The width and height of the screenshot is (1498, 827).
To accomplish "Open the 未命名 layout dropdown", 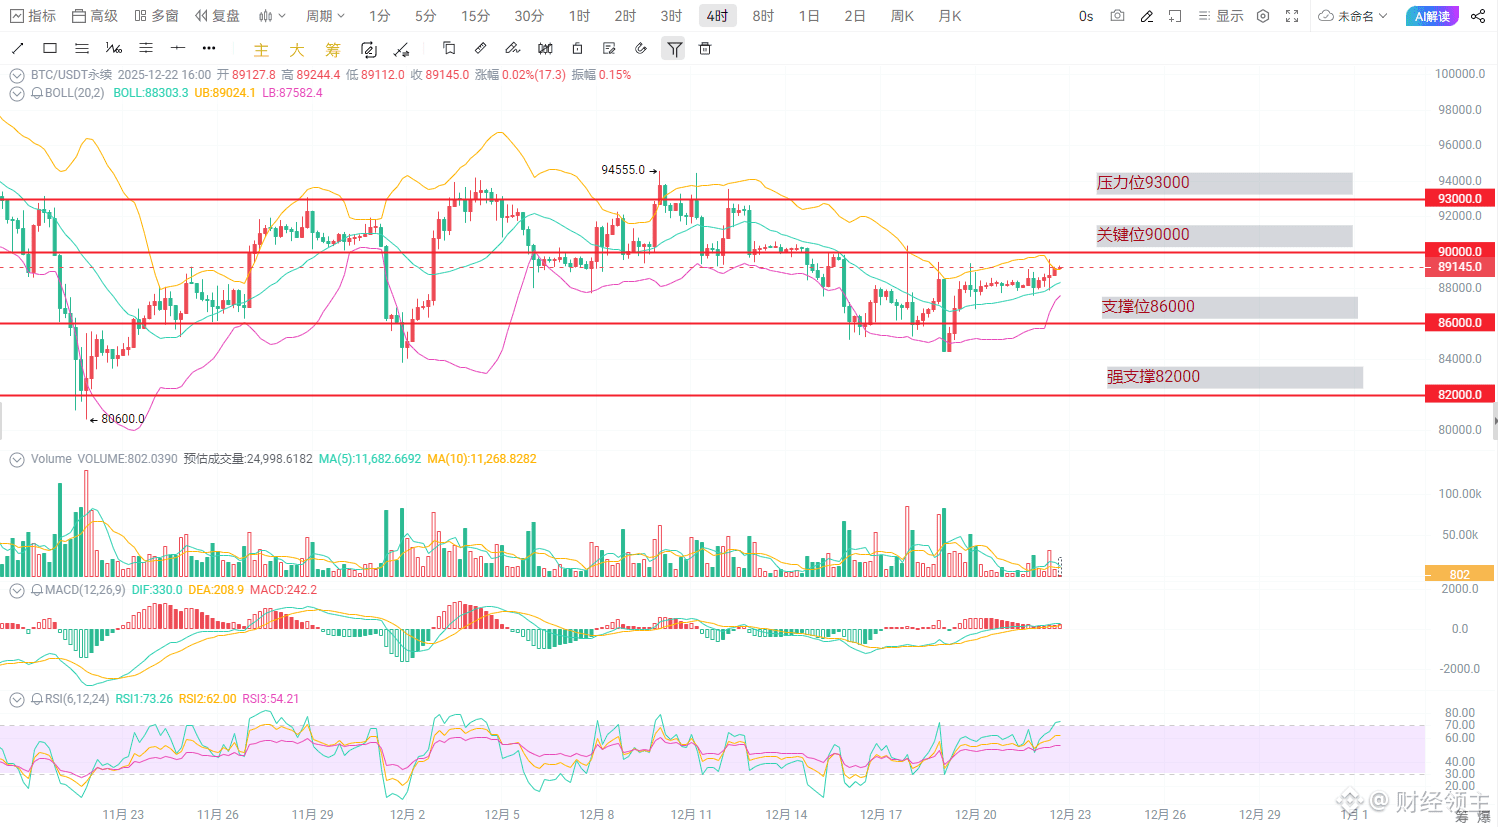I will (x=1353, y=16).
